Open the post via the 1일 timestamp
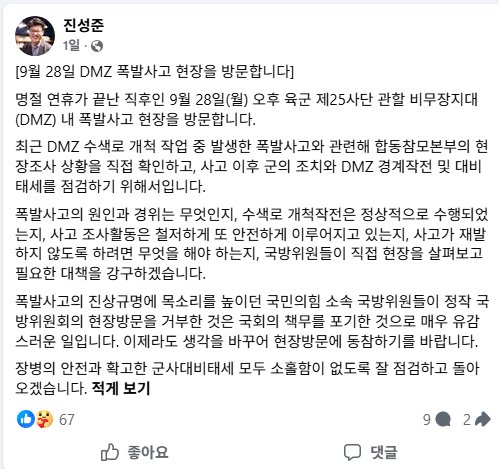 [x=71, y=45]
